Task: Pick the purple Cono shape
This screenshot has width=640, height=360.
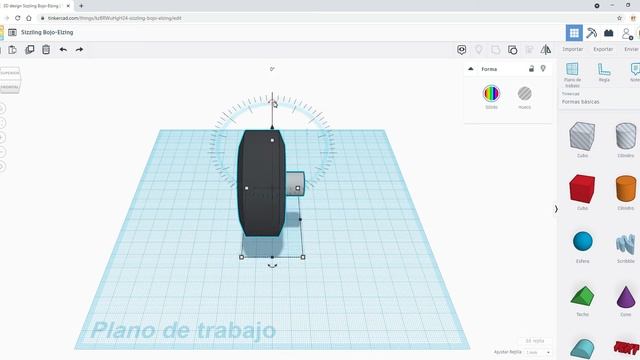Action: tap(626, 297)
